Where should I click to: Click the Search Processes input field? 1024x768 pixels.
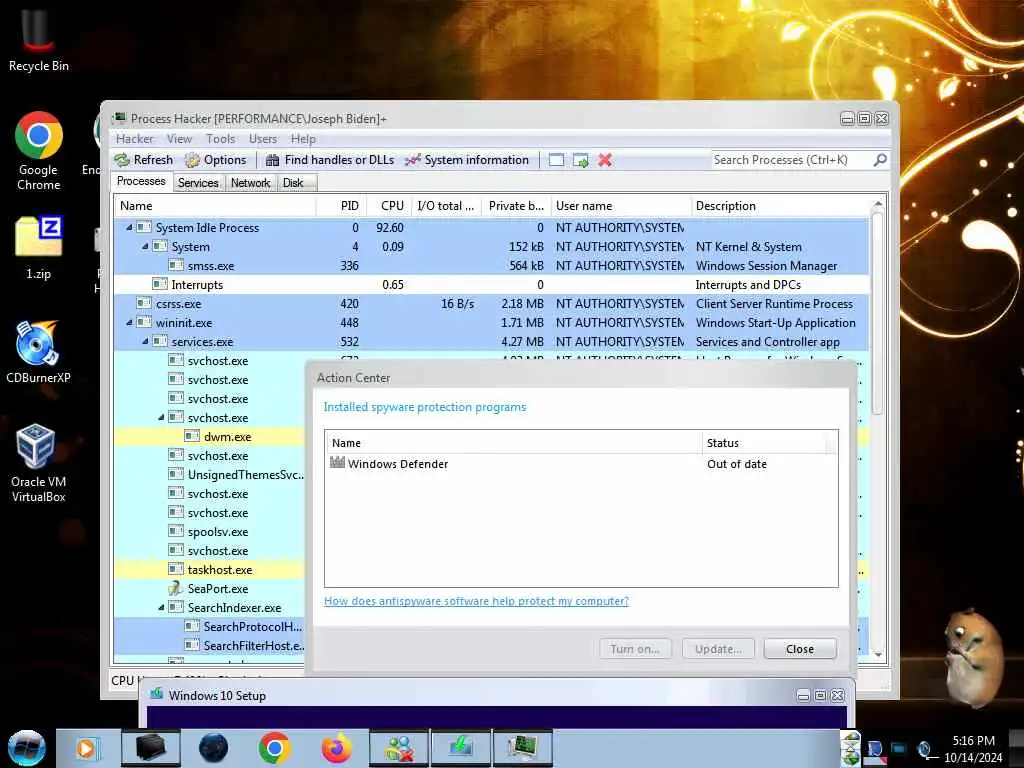pos(792,160)
